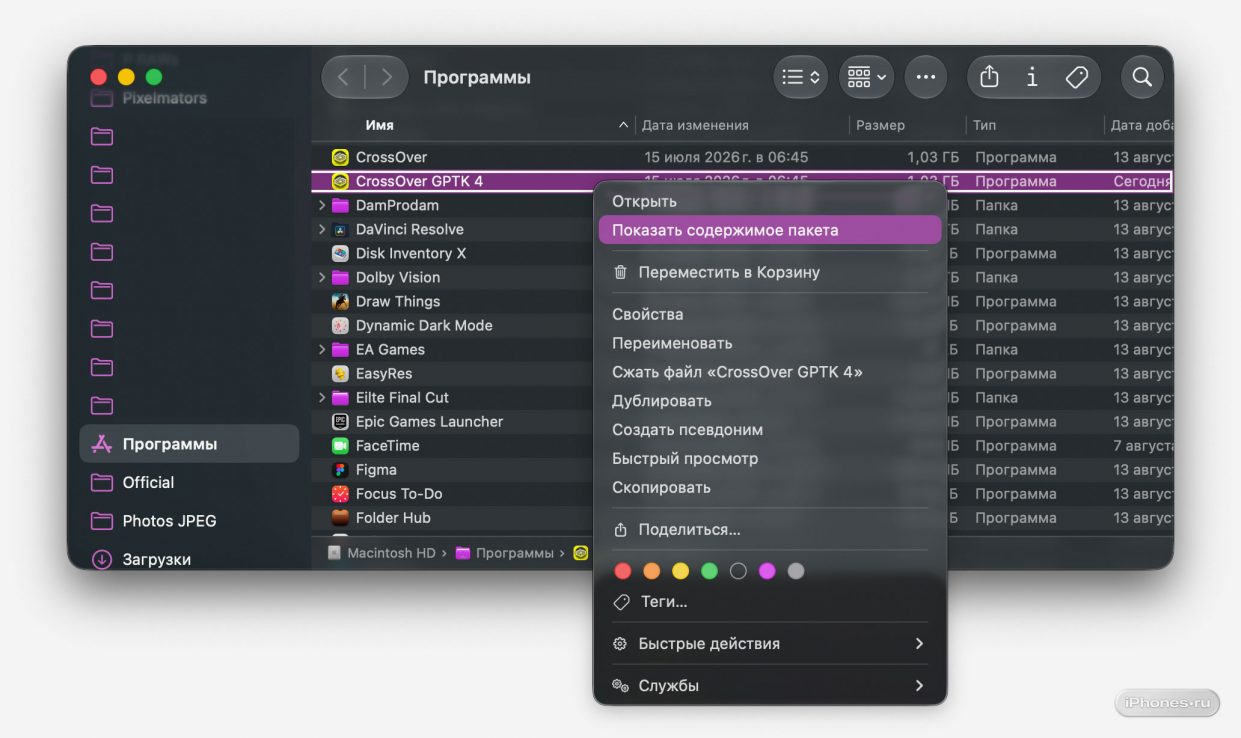Screen dimensions: 1241x738
Task: Expand the DaVinci Resolve row
Action: pyautogui.click(x=321, y=229)
